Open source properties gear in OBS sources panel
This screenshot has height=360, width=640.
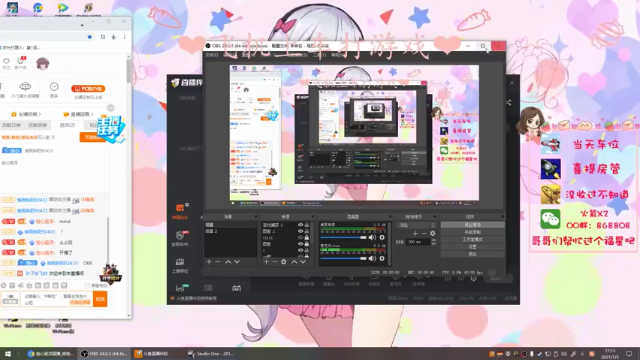click(284, 262)
